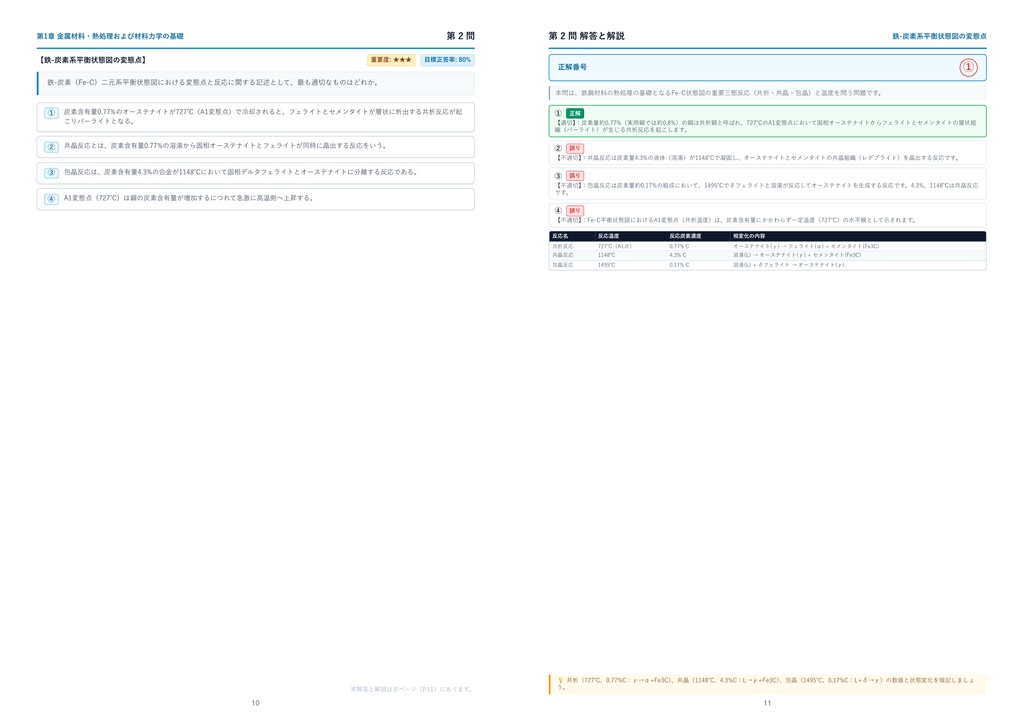
Task: Click page number 11 at the bottom
Action: [x=767, y=703]
